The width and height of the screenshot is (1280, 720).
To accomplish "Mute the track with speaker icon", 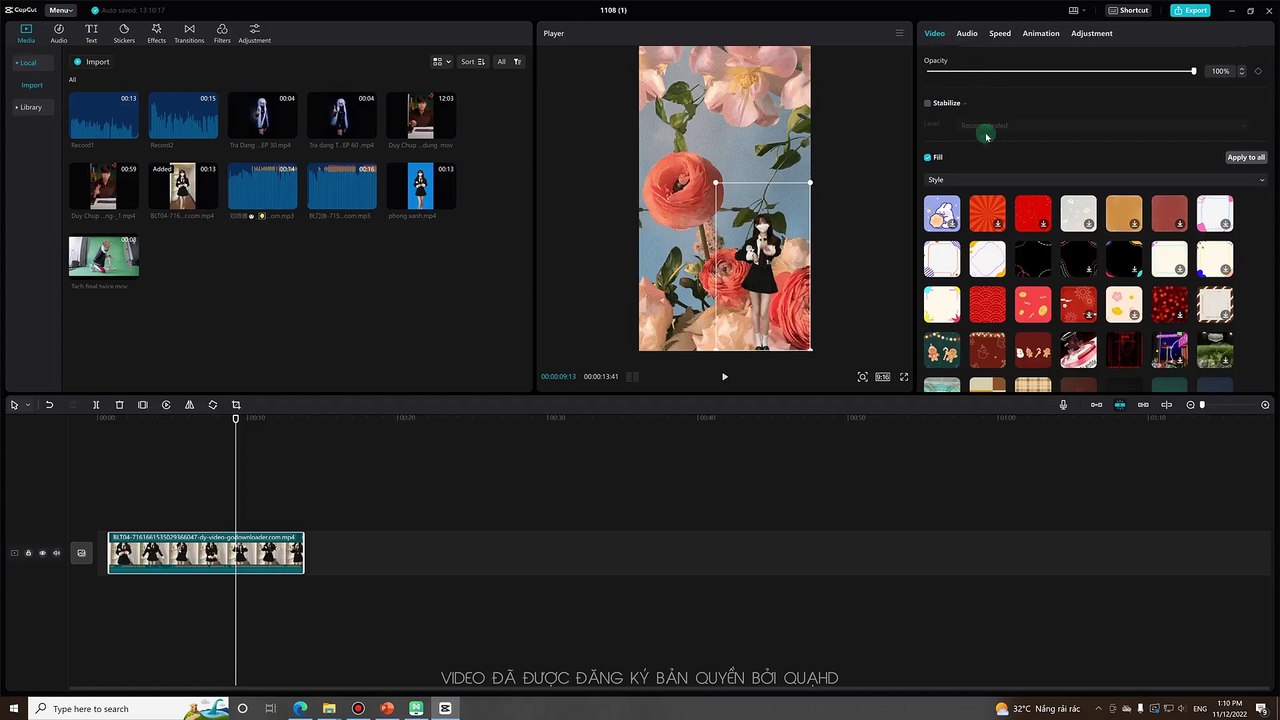I will (56, 553).
